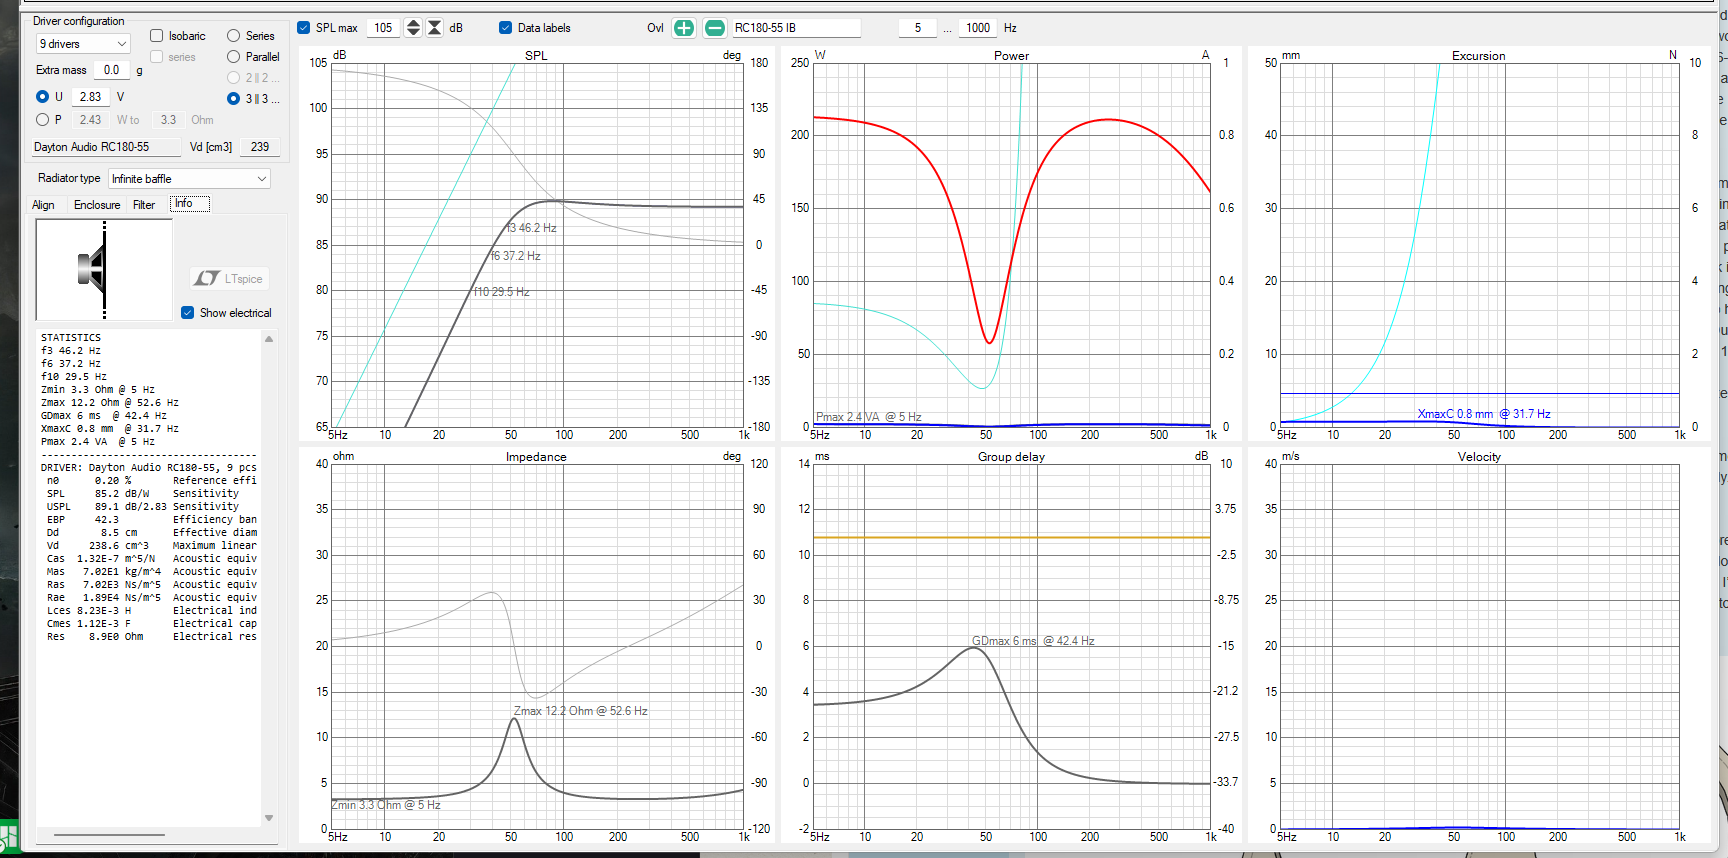The height and width of the screenshot is (858, 1728).
Task: Click the SPL auto-scale hourglass icon
Action: 435,28
